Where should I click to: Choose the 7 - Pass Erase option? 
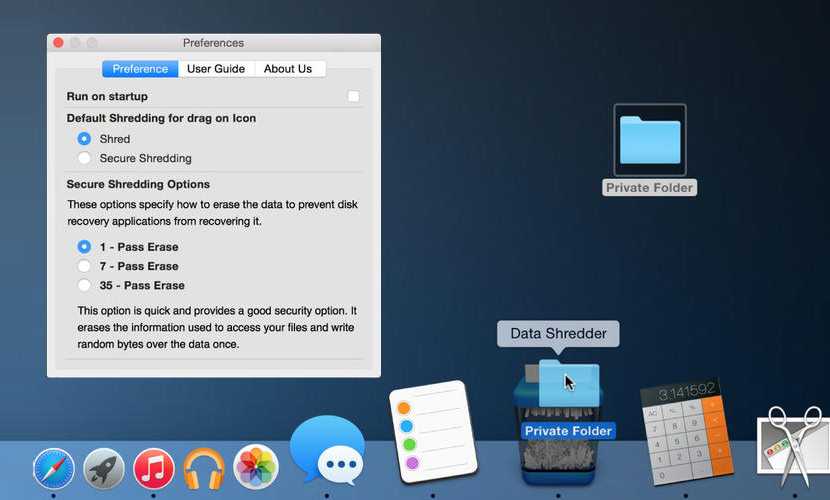click(x=84, y=266)
